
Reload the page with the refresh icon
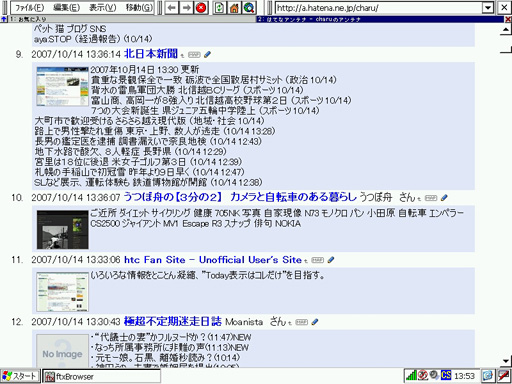click(219, 7)
